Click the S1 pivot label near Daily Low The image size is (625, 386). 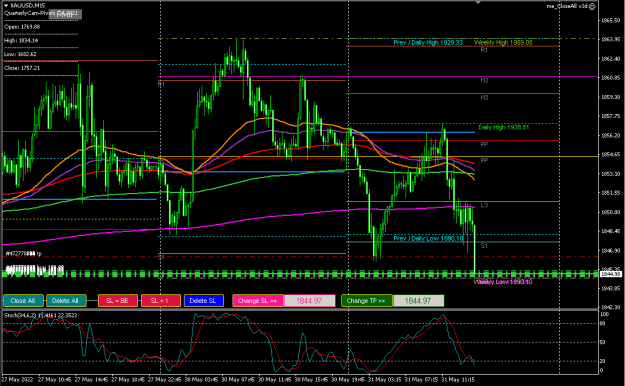pyautogui.click(x=484, y=246)
